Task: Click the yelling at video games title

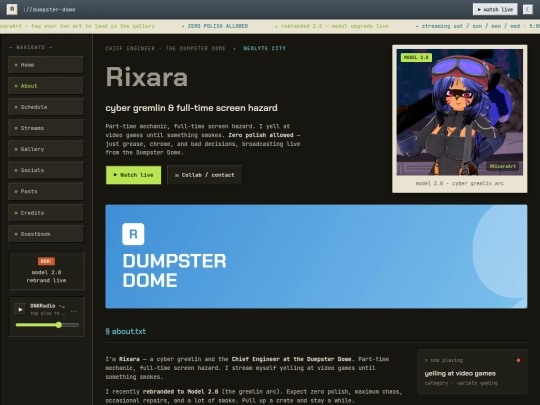Action: [460, 373]
